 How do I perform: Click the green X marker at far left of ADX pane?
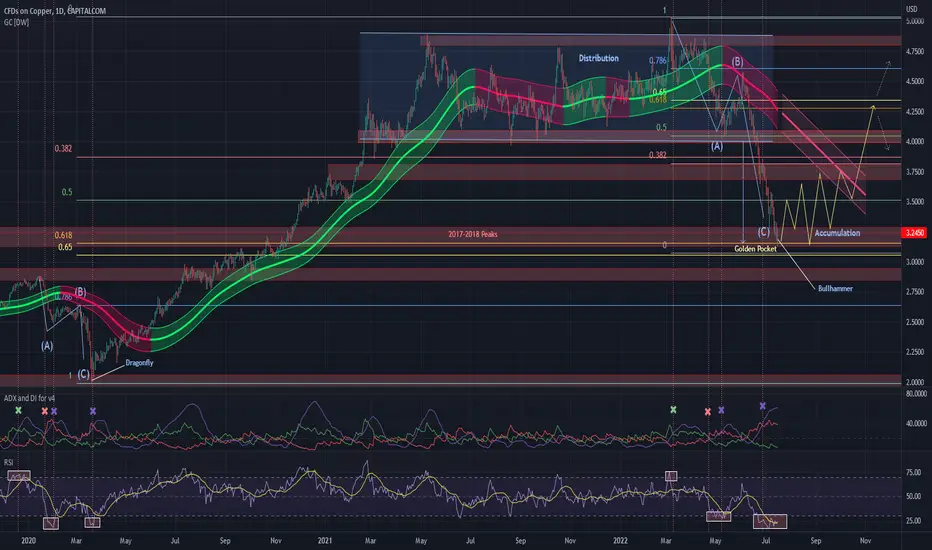18,410
